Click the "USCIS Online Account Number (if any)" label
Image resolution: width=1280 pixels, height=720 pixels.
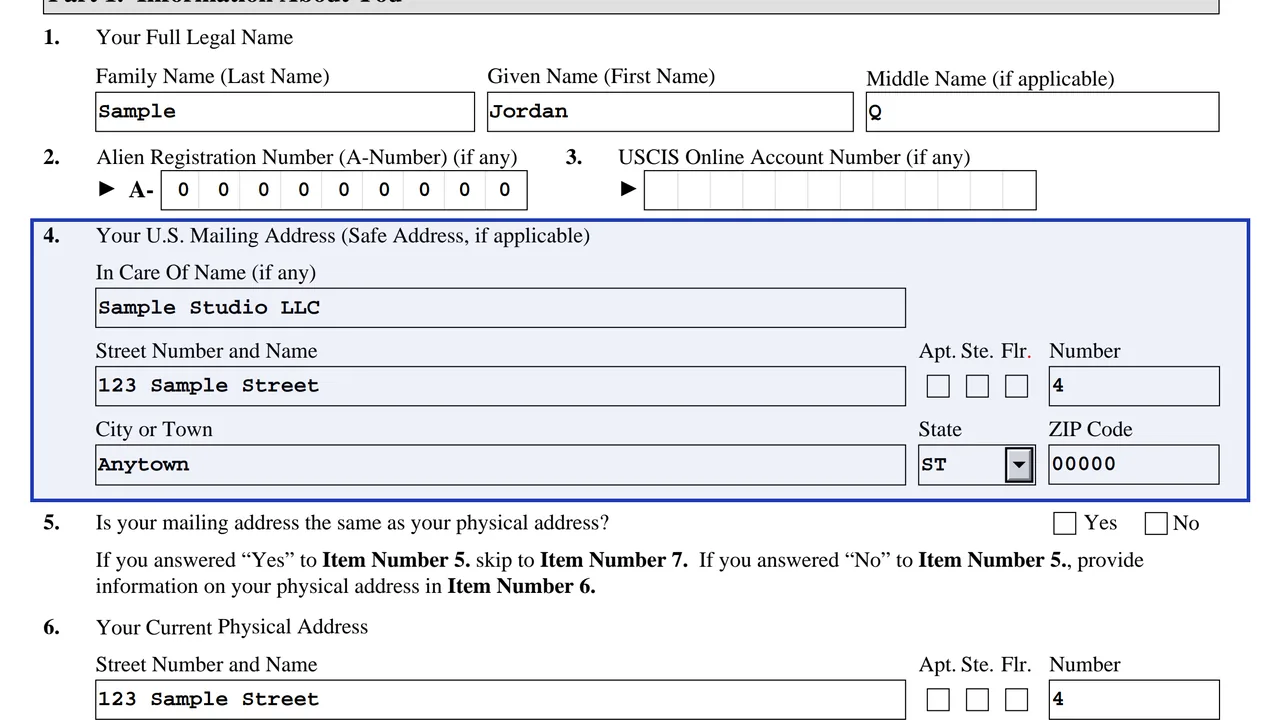coord(794,158)
